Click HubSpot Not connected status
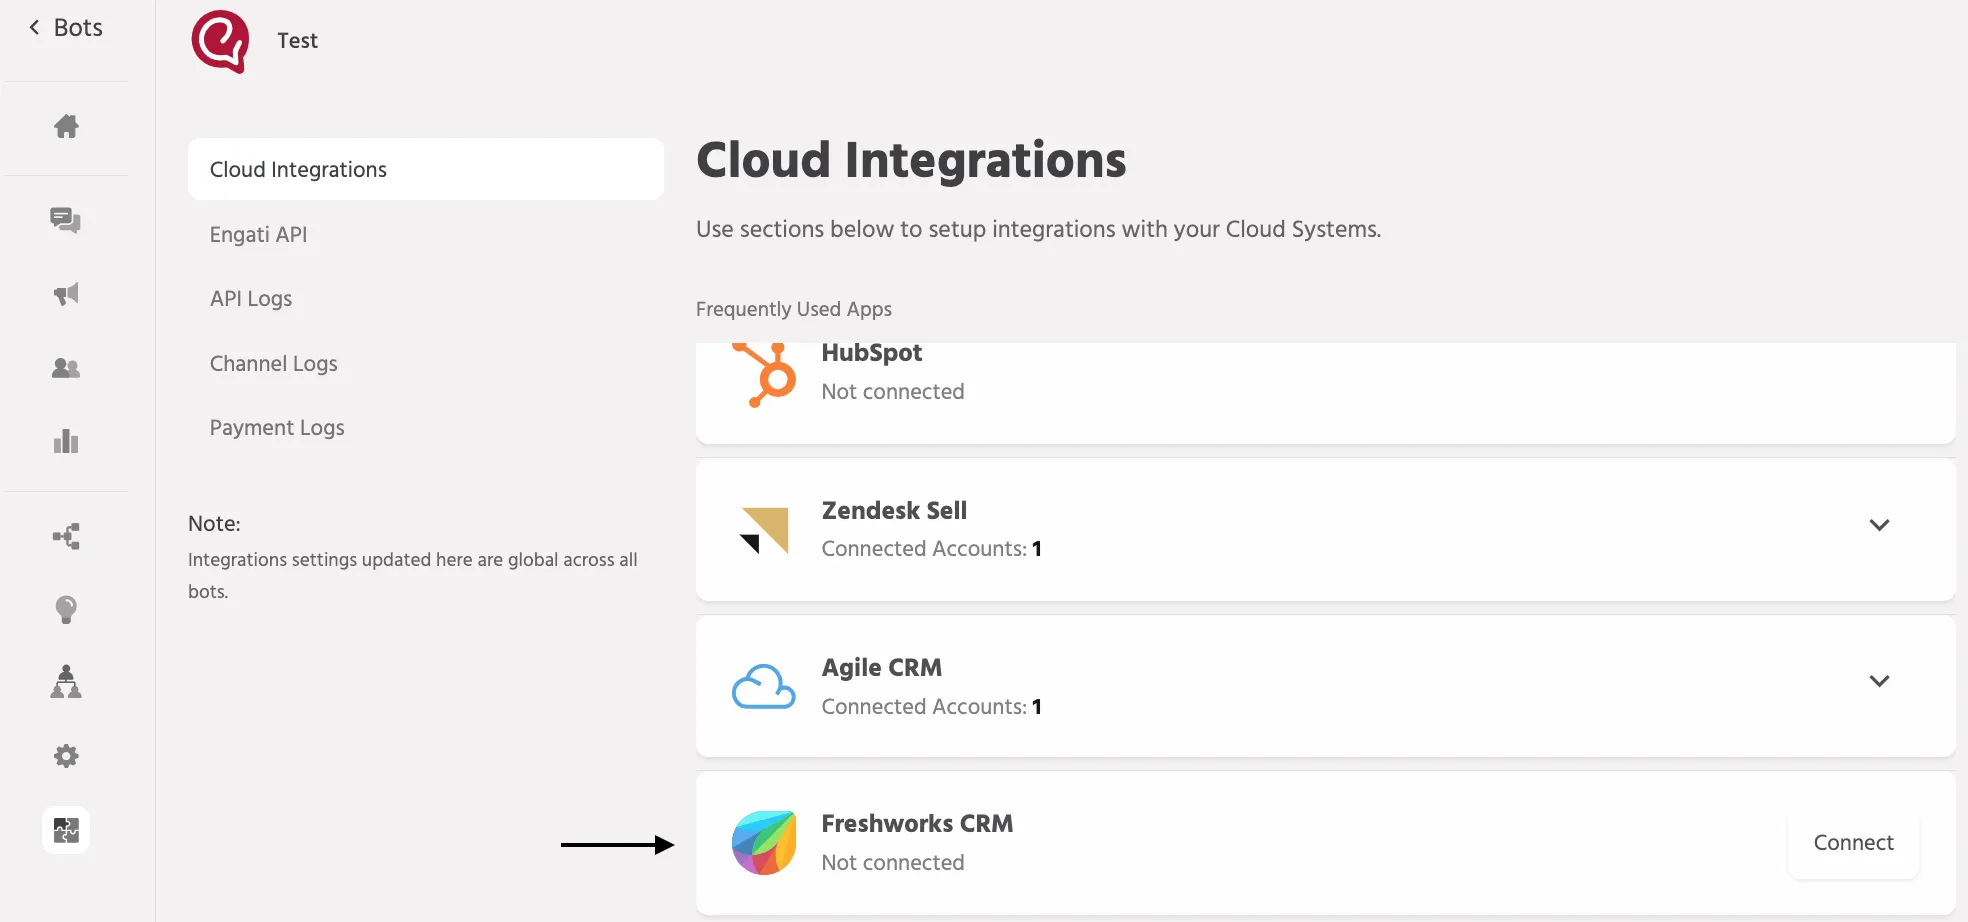This screenshot has height=922, width=1968. click(x=893, y=392)
